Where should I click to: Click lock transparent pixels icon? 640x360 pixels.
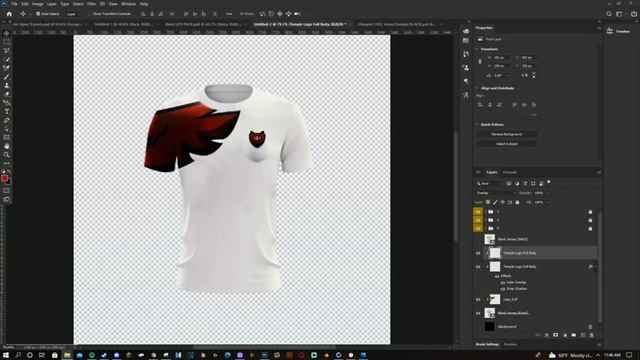(x=488, y=202)
